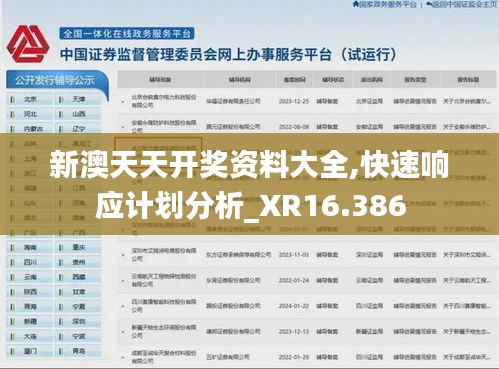Click the 五矿证券有限公司 cell

coord(228,357)
